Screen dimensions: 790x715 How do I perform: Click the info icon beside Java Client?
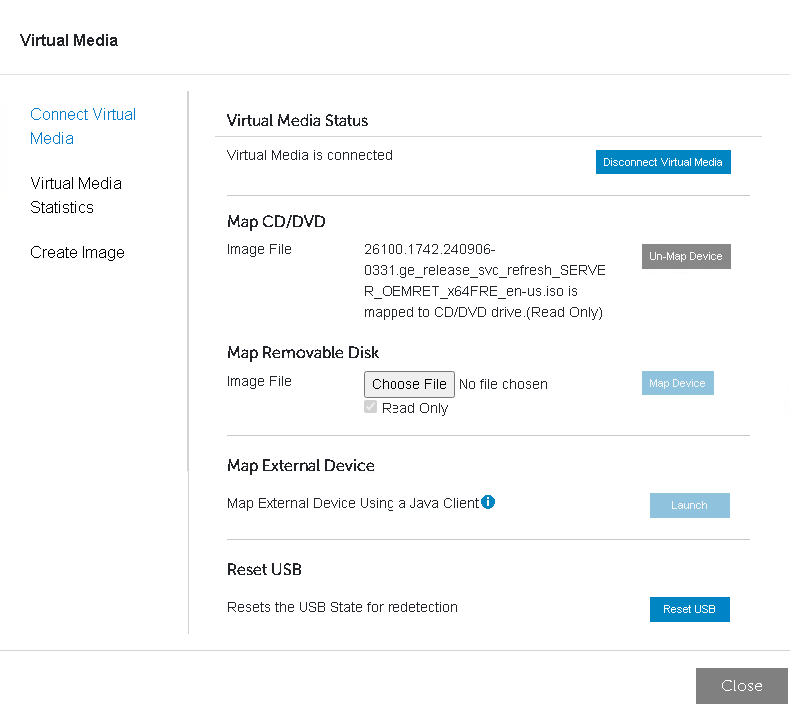click(x=488, y=502)
